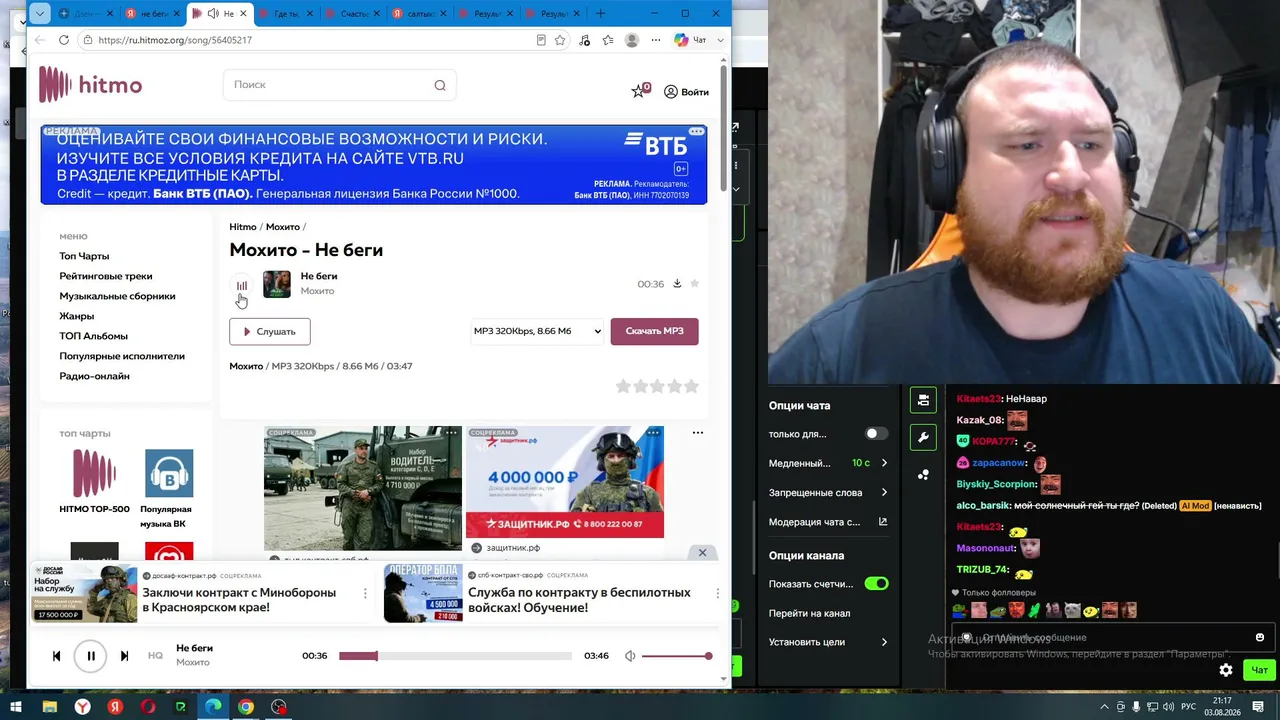The image size is (1280, 720).
Task: Switch to the 'не беги' Yandex tab
Action: click(151, 14)
